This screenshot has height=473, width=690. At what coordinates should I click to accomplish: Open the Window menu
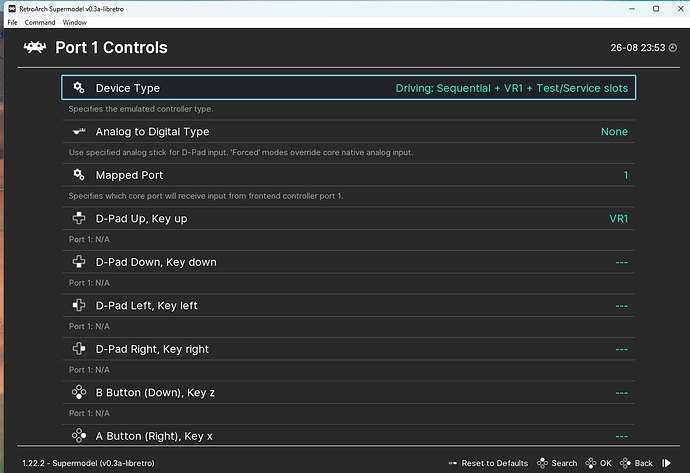click(x=74, y=22)
